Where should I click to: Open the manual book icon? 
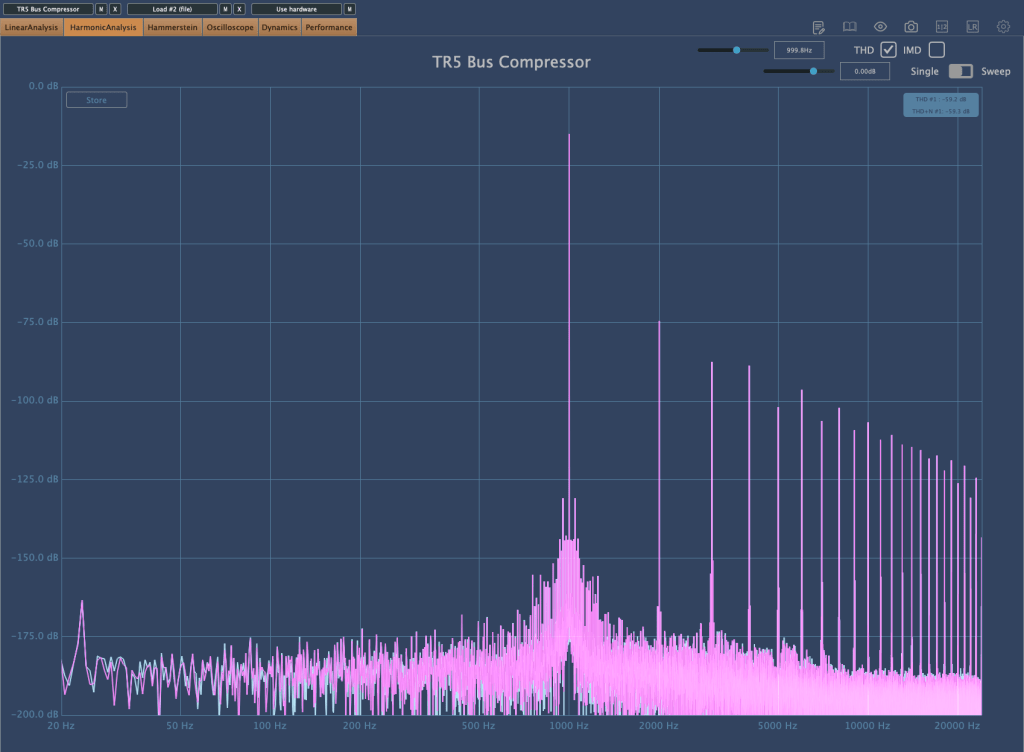(849, 27)
